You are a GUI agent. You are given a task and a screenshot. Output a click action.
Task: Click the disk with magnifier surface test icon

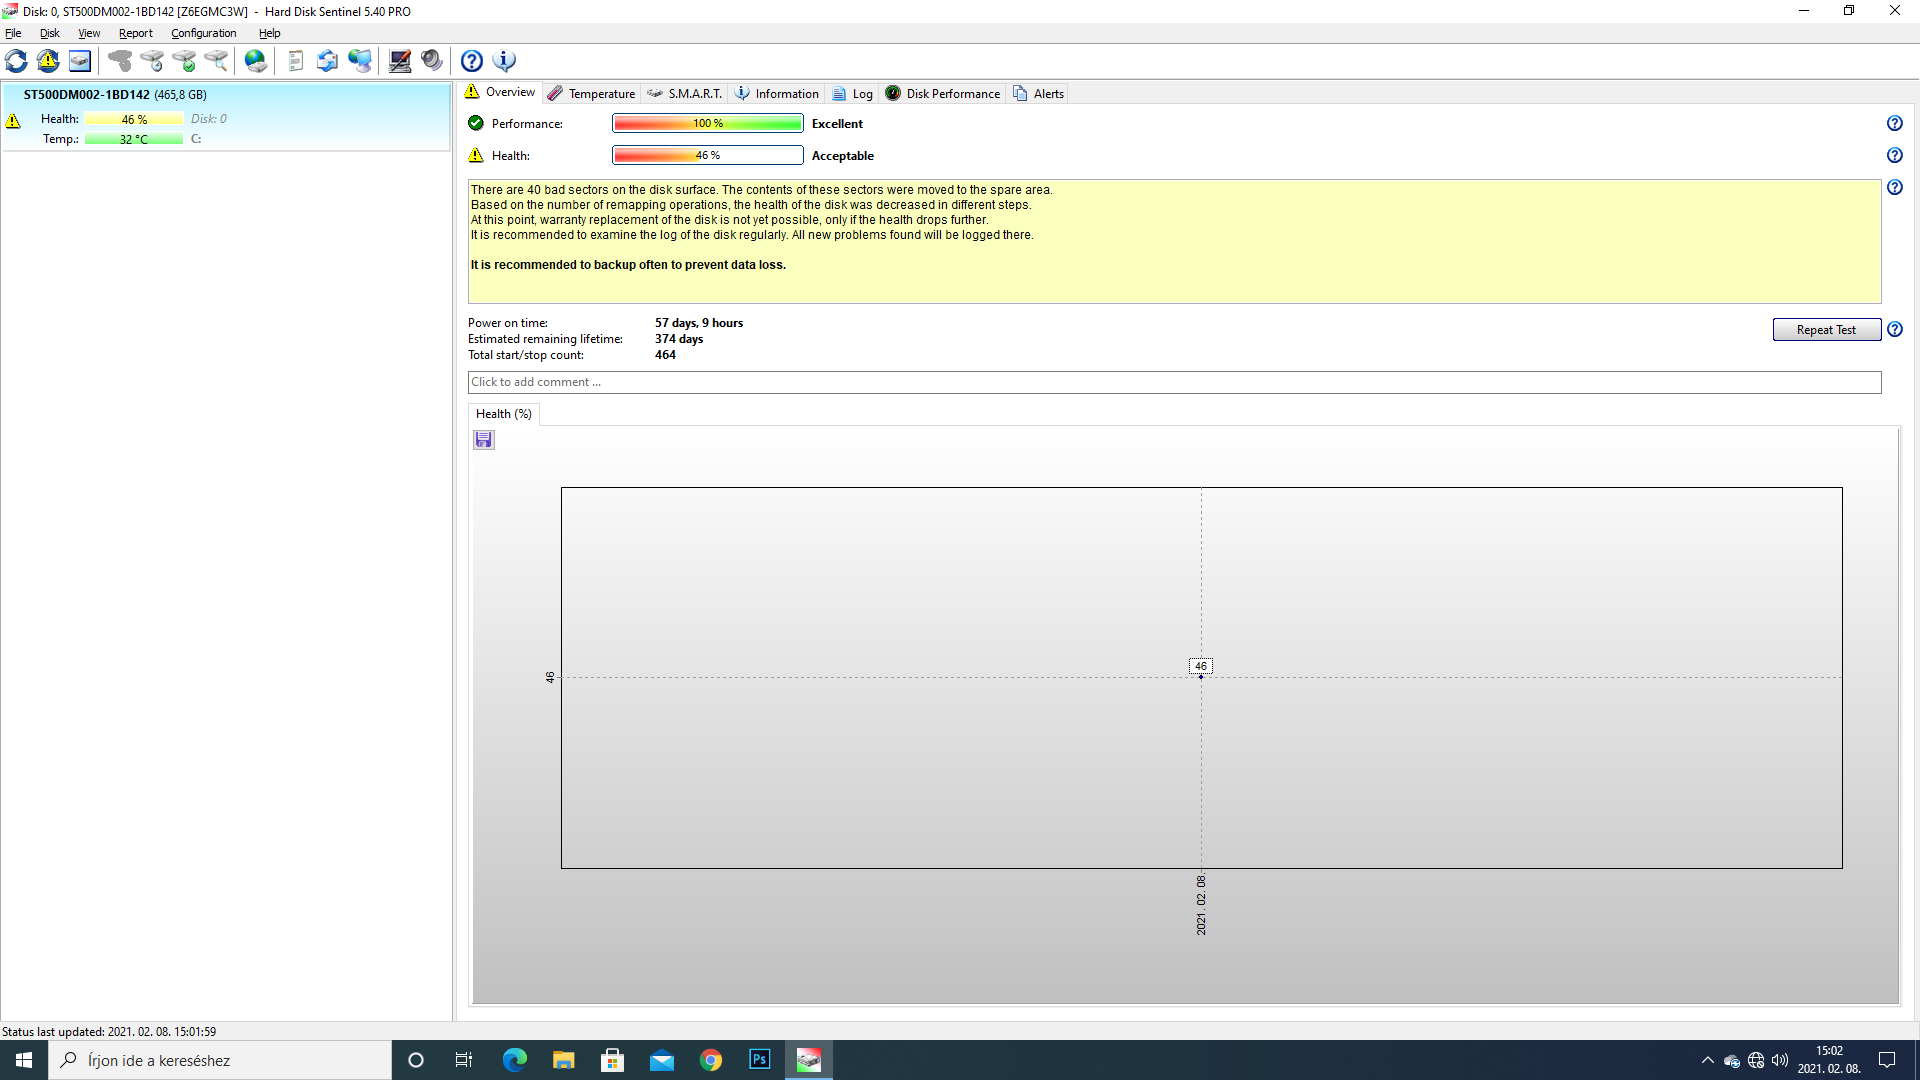[216, 61]
